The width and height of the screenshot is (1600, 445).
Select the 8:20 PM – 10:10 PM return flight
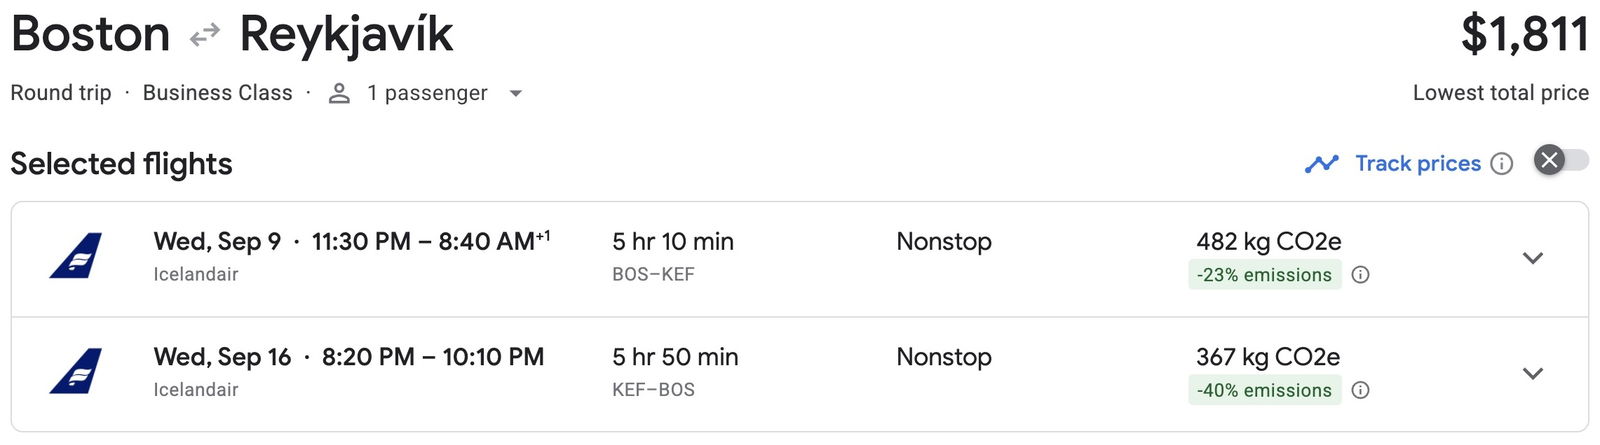coord(432,357)
